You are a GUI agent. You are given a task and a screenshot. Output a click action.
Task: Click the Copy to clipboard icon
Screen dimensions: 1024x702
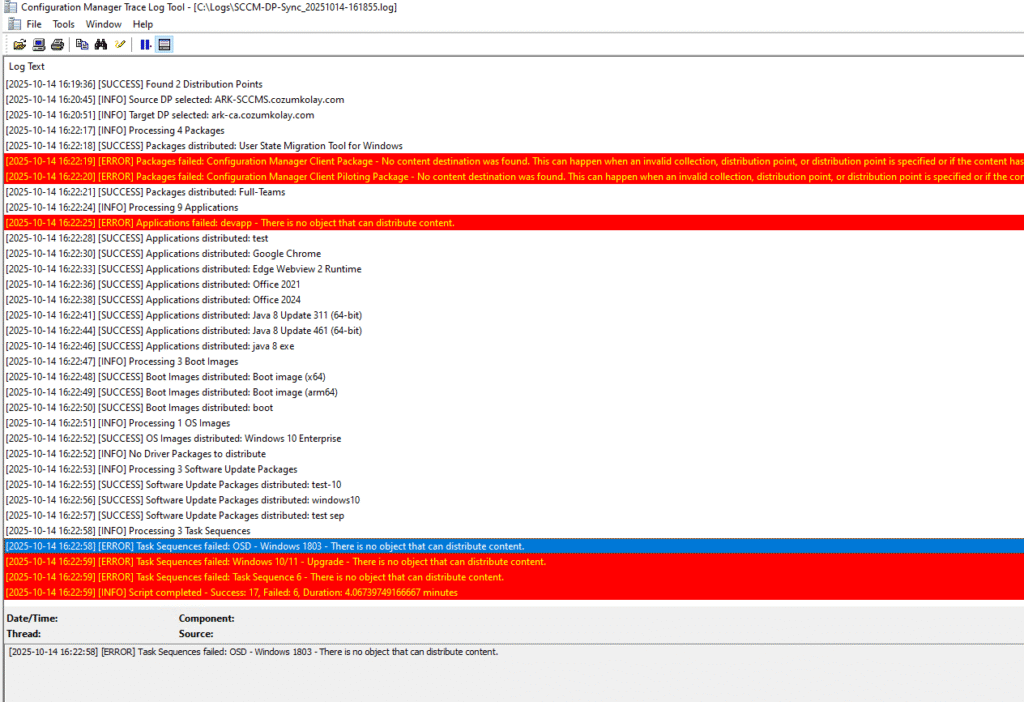coord(83,44)
